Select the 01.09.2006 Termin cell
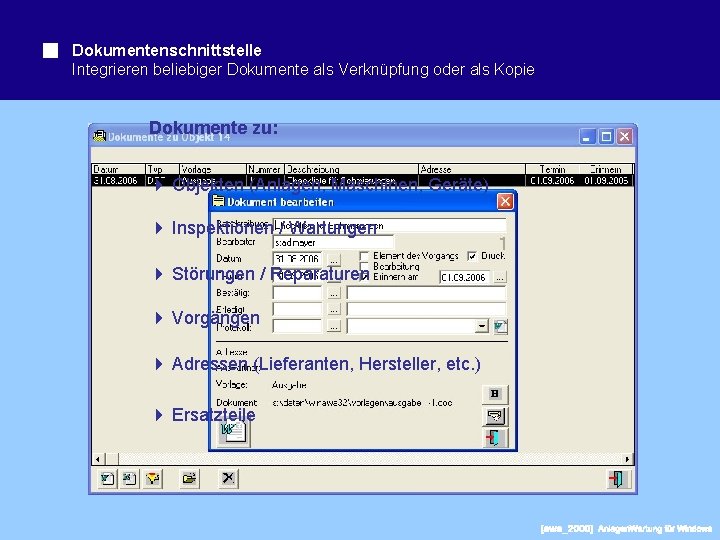The image size is (720, 540). point(552,180)
